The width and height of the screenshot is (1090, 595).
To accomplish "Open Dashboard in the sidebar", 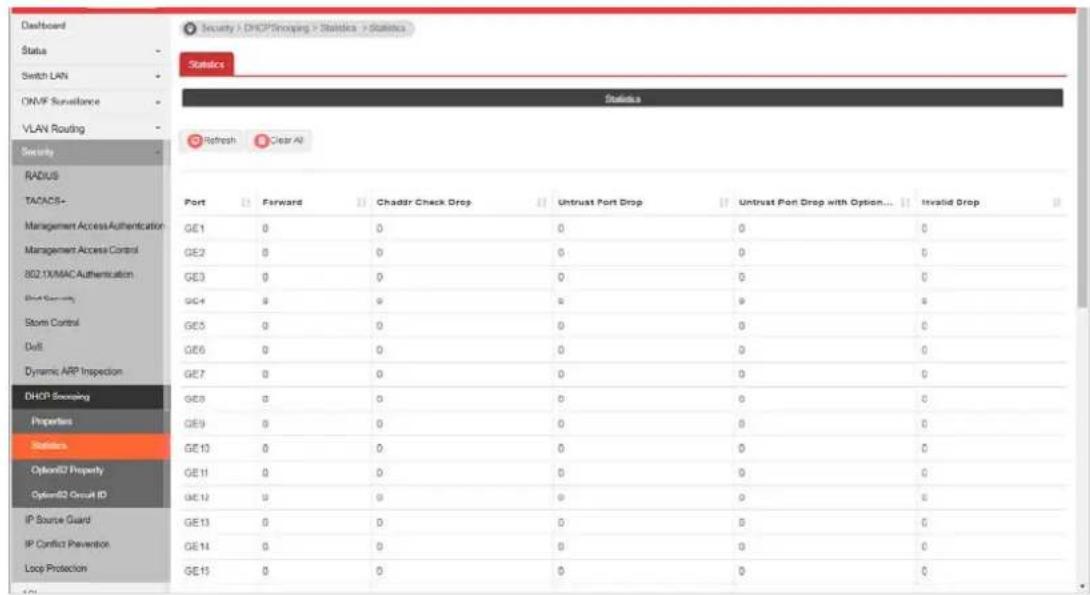I will tap(43, 26).
